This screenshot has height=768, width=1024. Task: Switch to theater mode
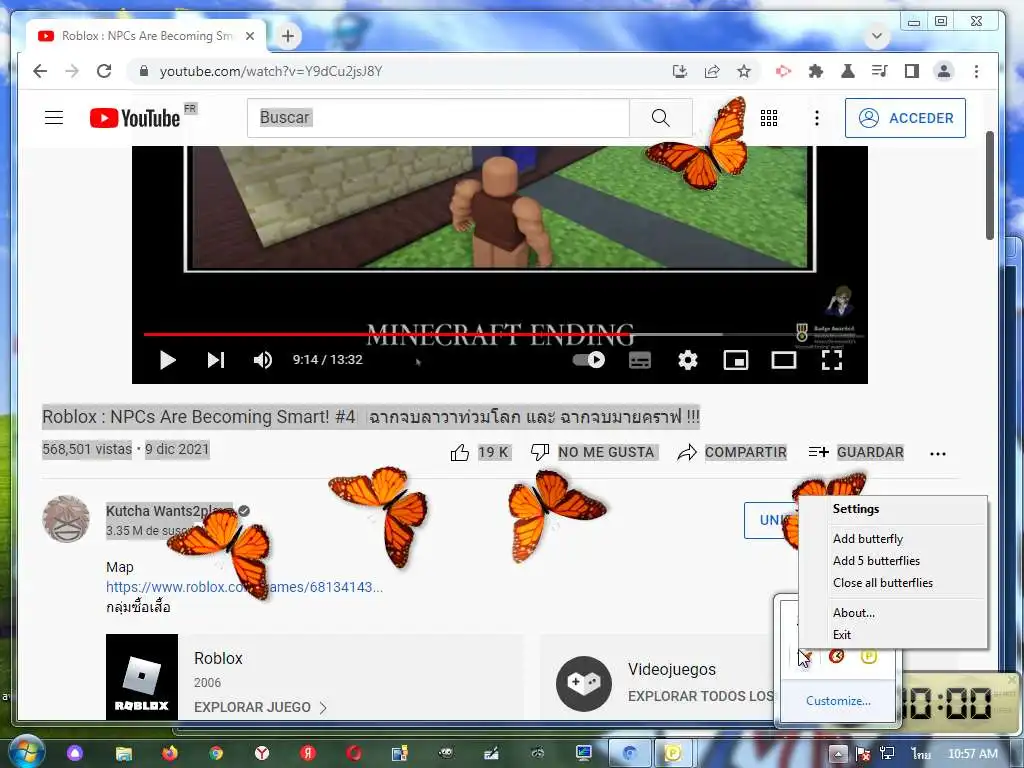click(784, 360)
